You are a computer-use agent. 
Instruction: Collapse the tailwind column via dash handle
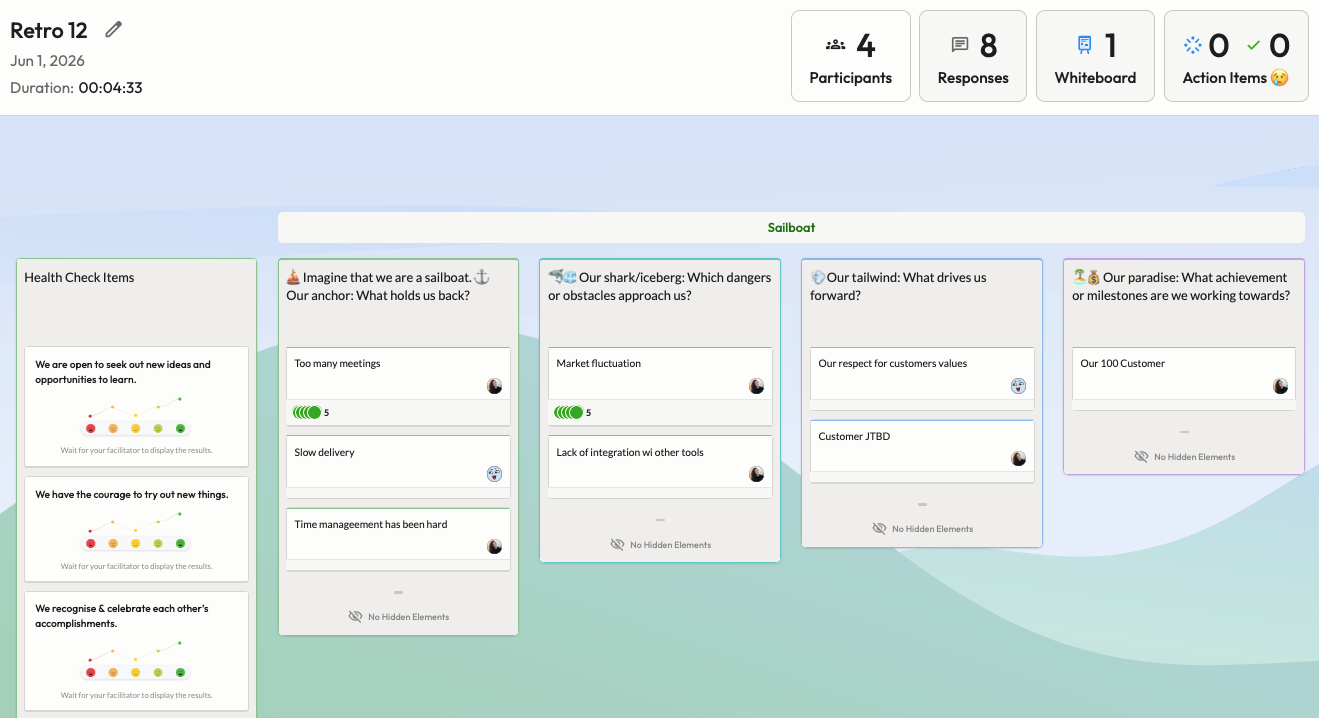922,504
